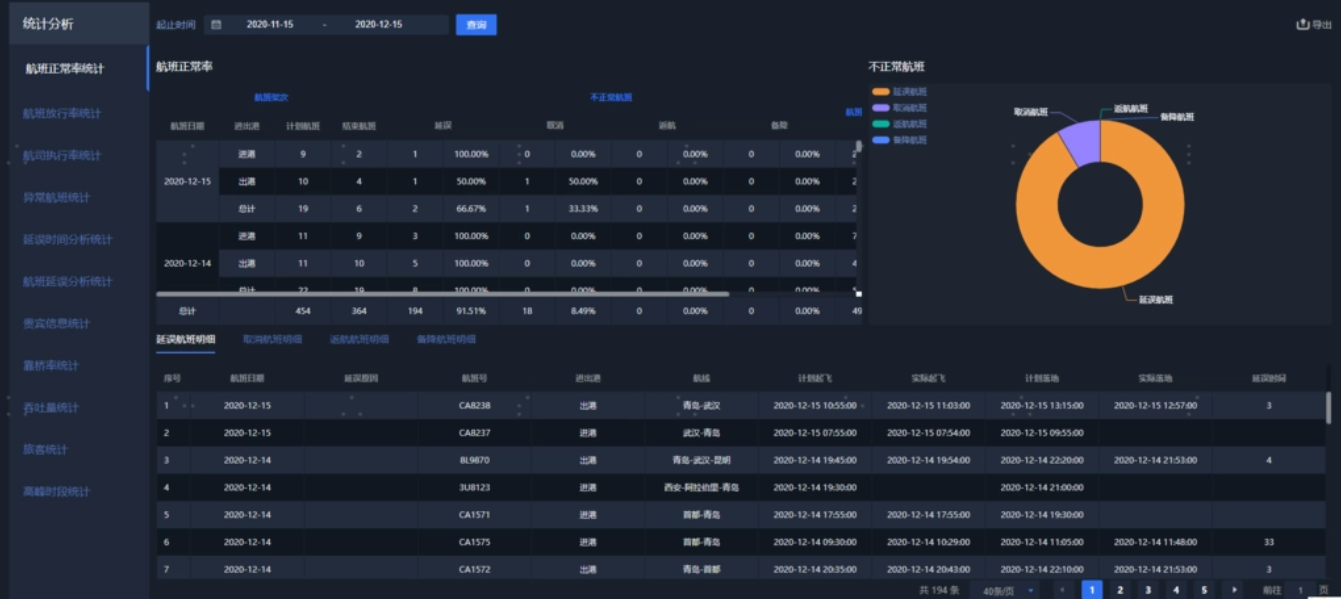The image size is (1341, 599).
Task: Toggle the 返航航班 legend item in chart
Action: pos(899,123)
